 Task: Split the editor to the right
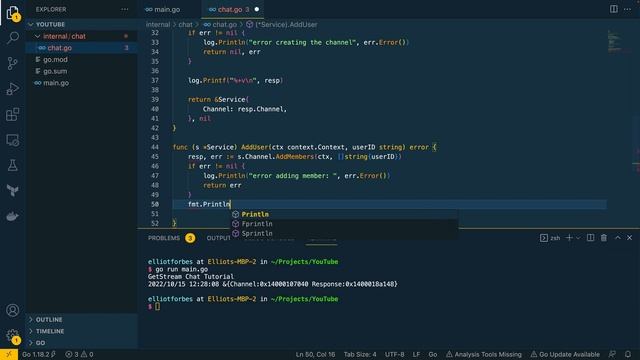tap(613, 9)
